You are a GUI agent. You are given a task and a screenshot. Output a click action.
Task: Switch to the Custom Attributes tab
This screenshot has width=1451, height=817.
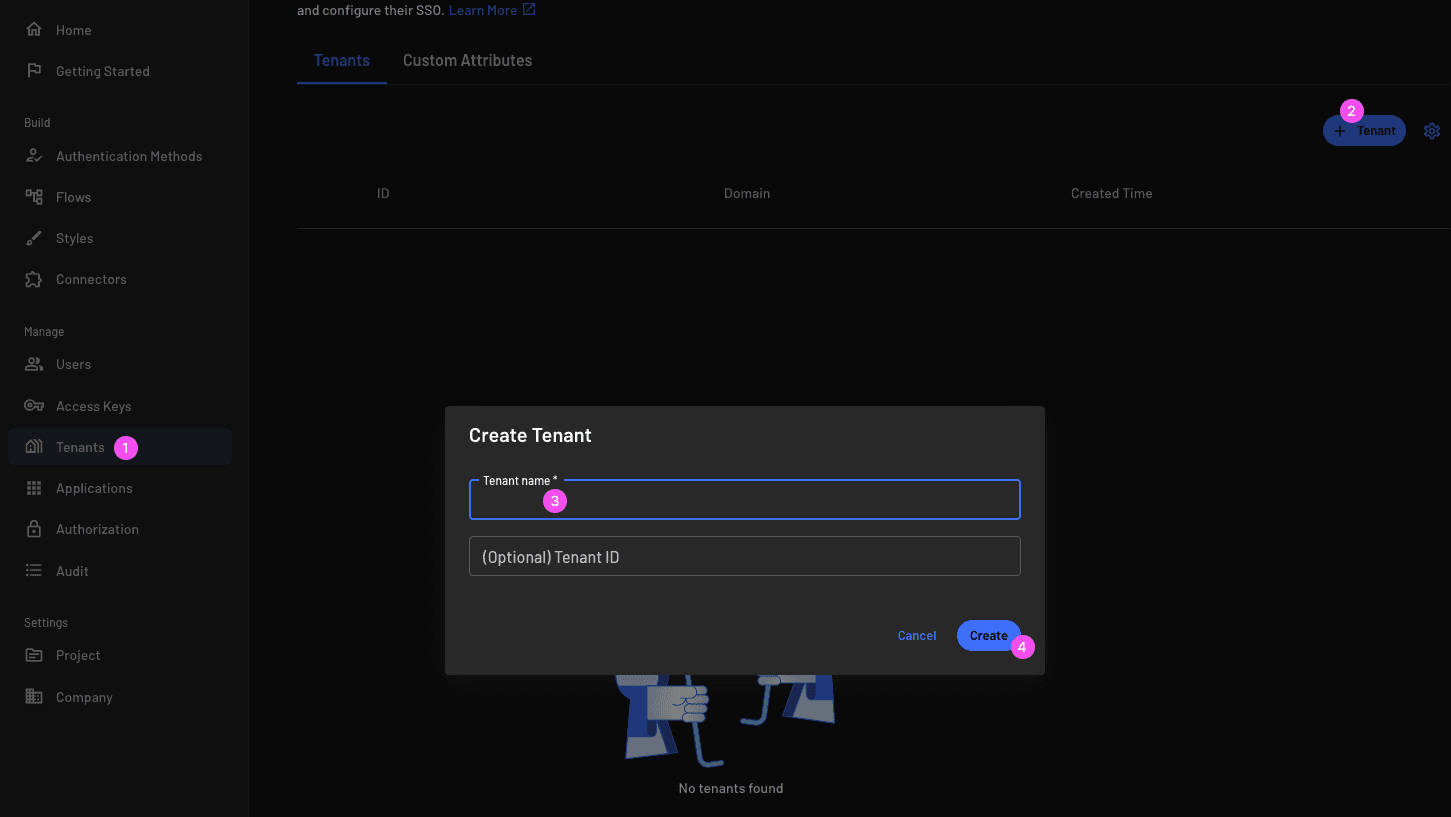click(467, 60)
